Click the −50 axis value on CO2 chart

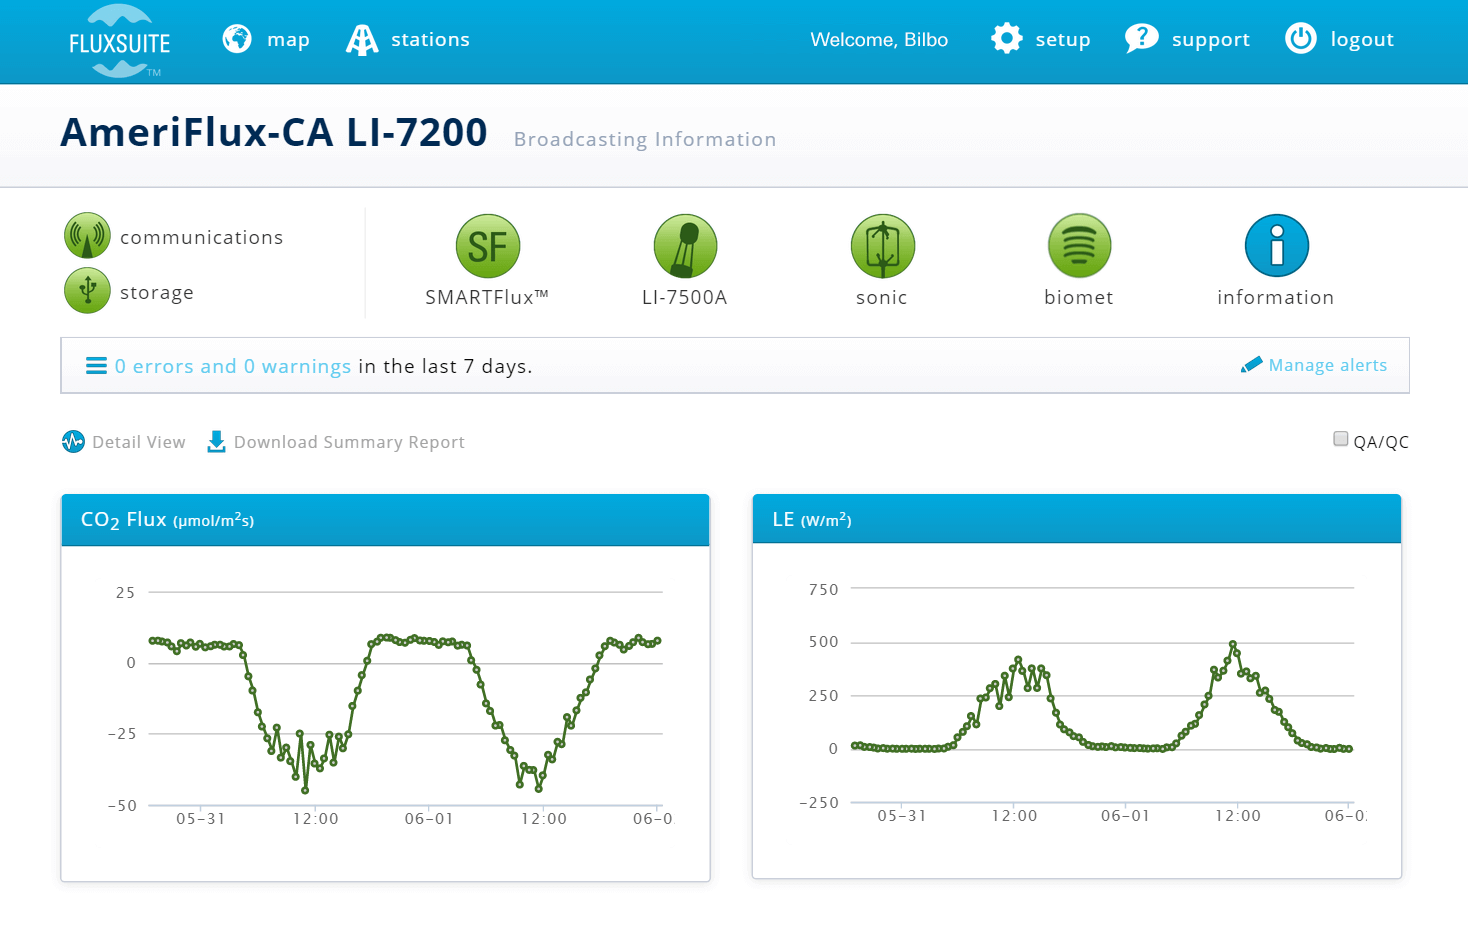[x=122, y=806]
